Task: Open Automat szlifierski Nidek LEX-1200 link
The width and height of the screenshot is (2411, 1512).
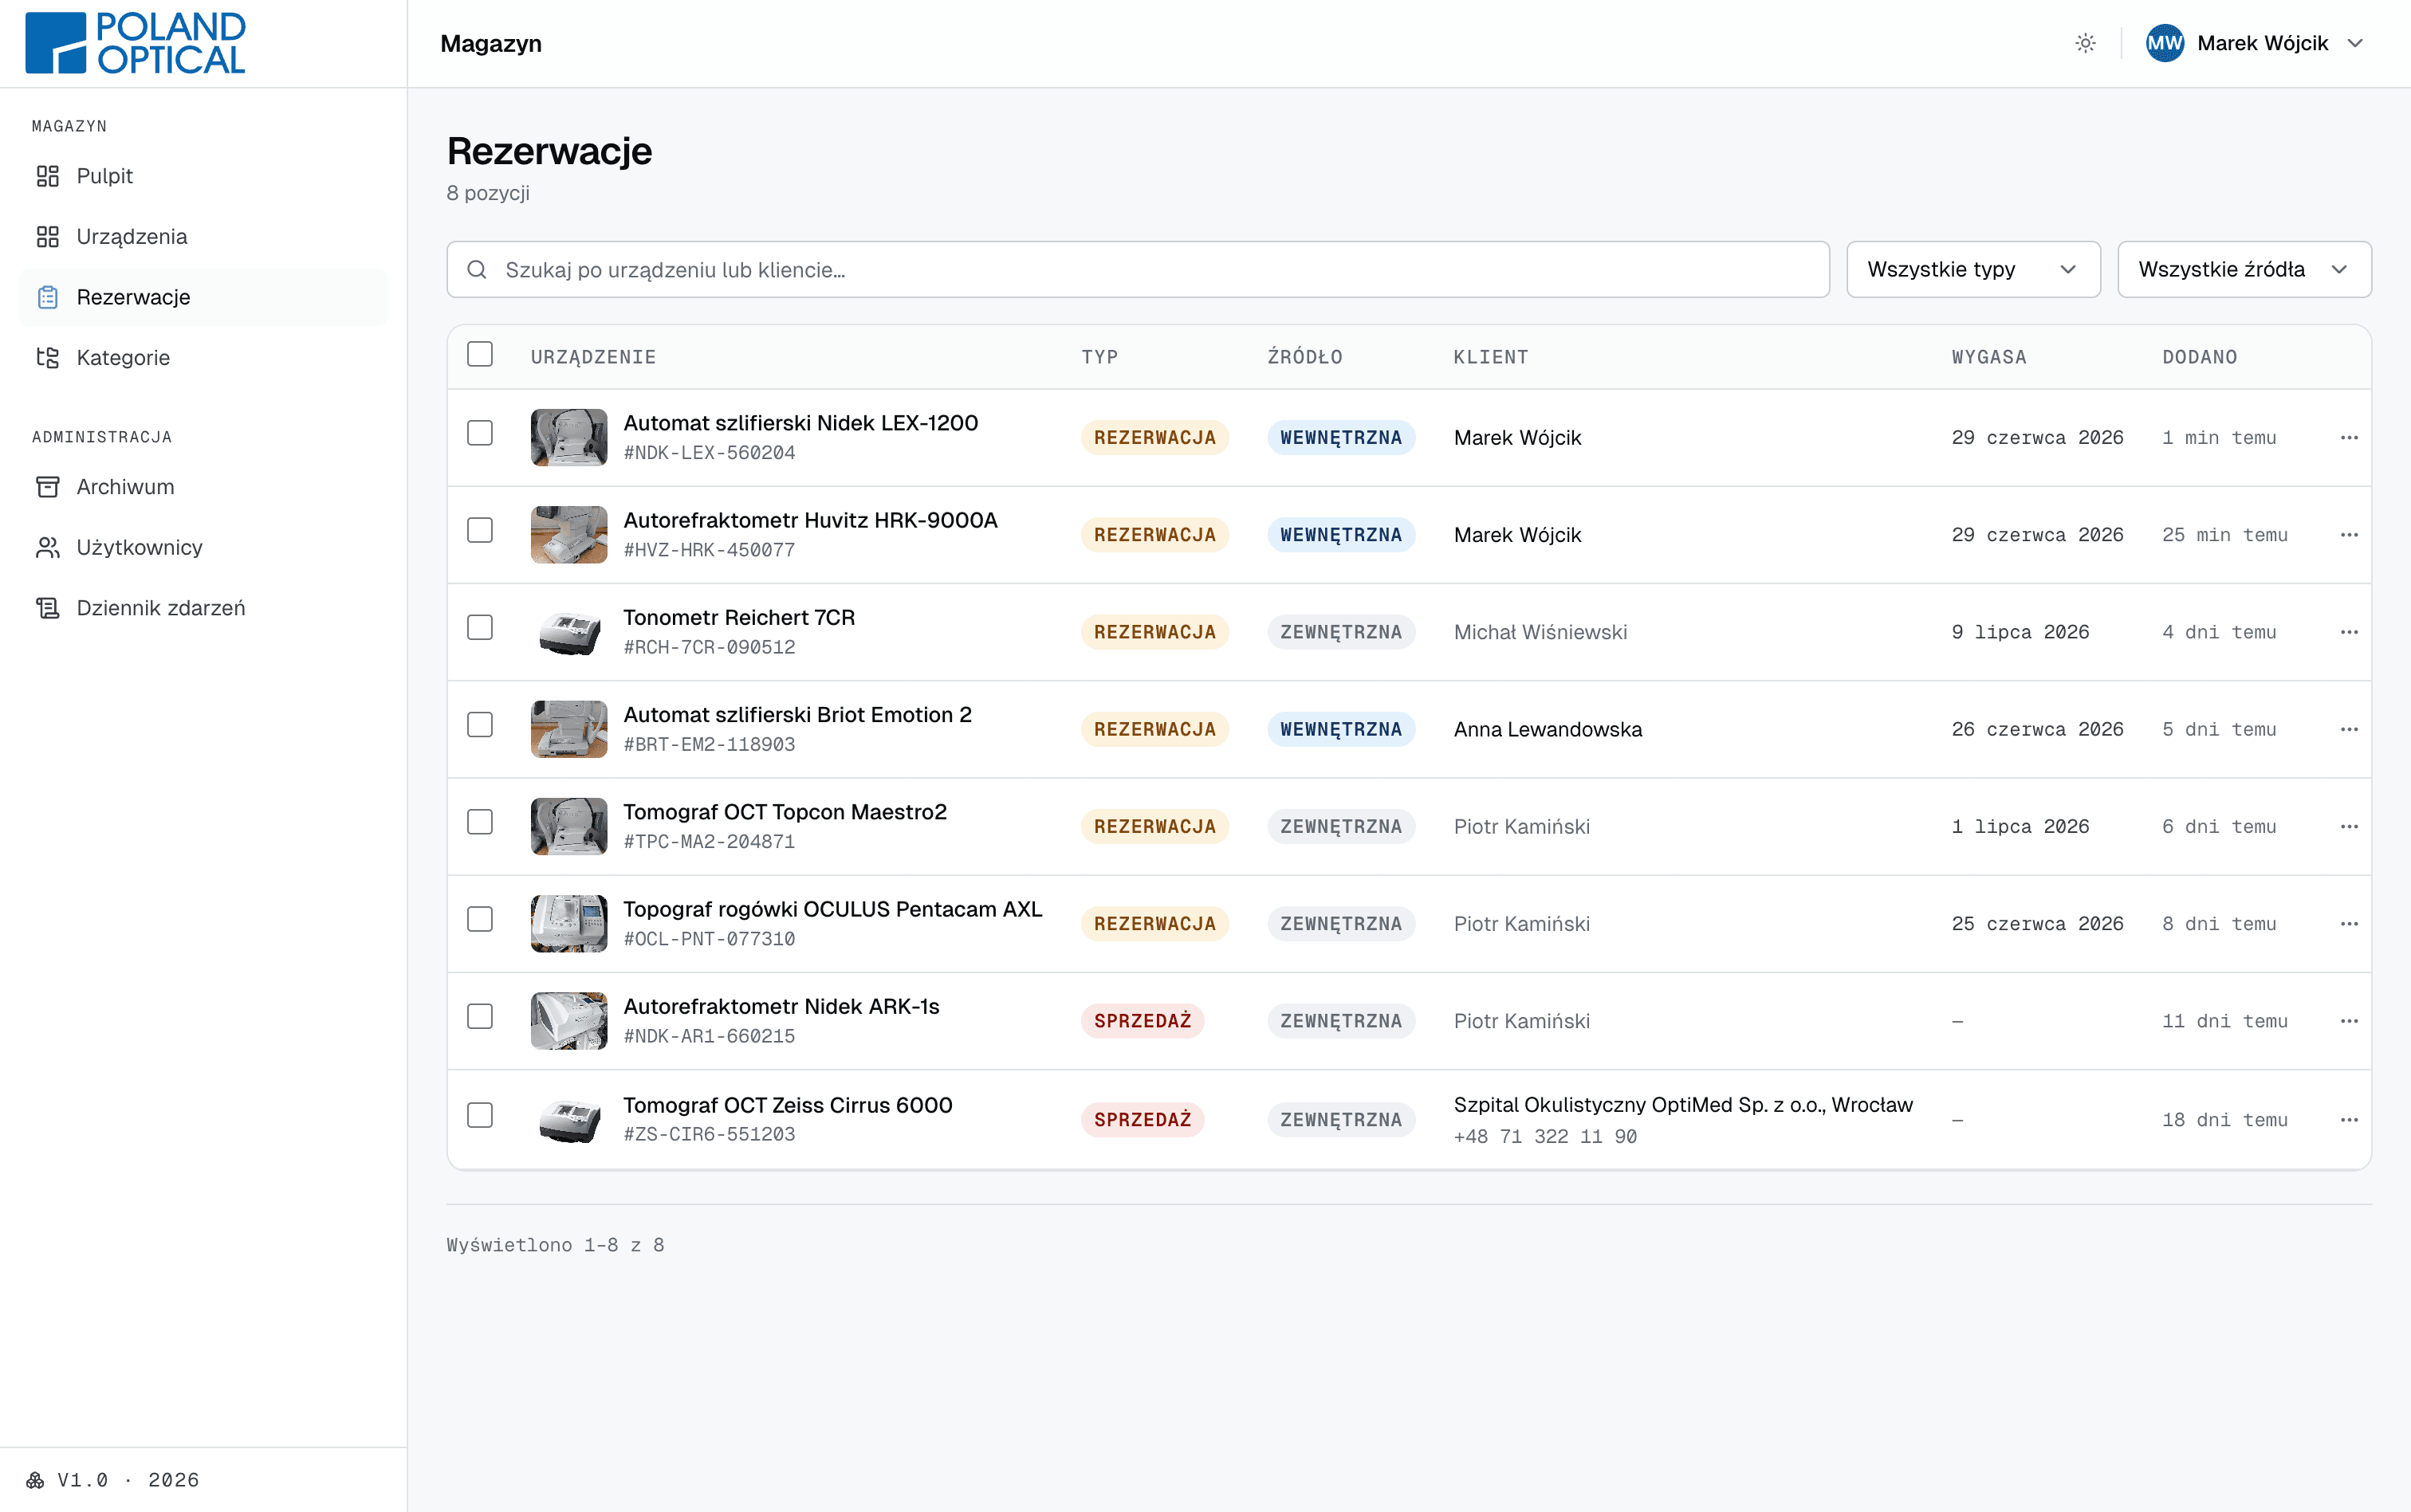Action: [800, 423]
